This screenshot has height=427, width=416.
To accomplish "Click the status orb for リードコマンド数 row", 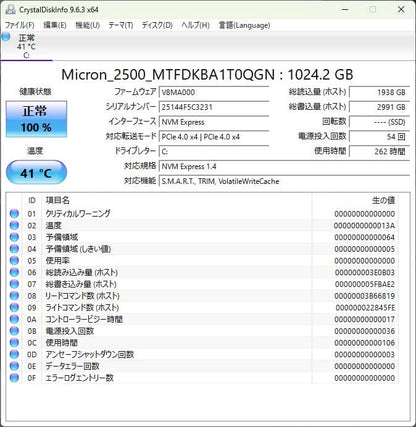I will click(14, 296).
